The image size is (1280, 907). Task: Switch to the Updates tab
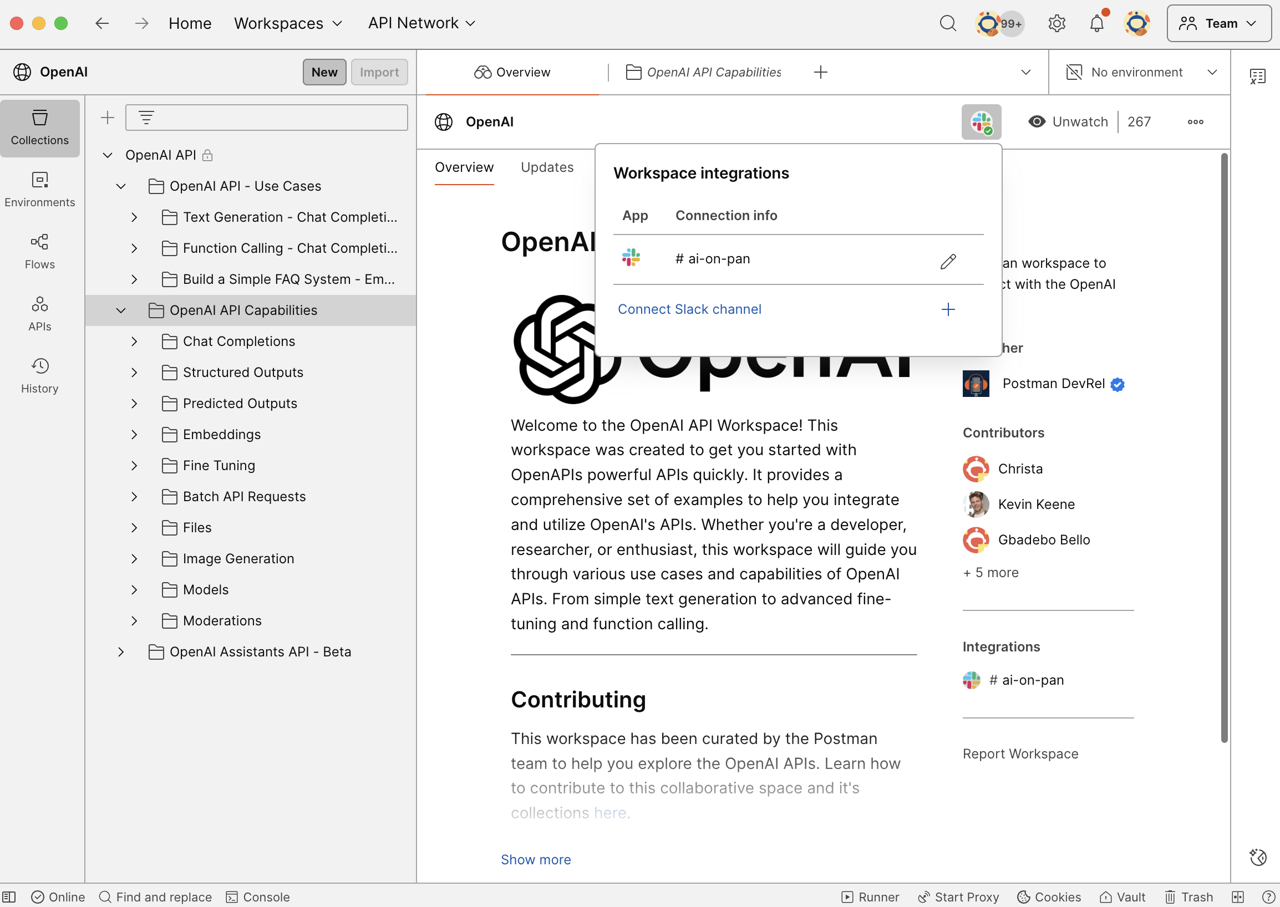[547, 167]
